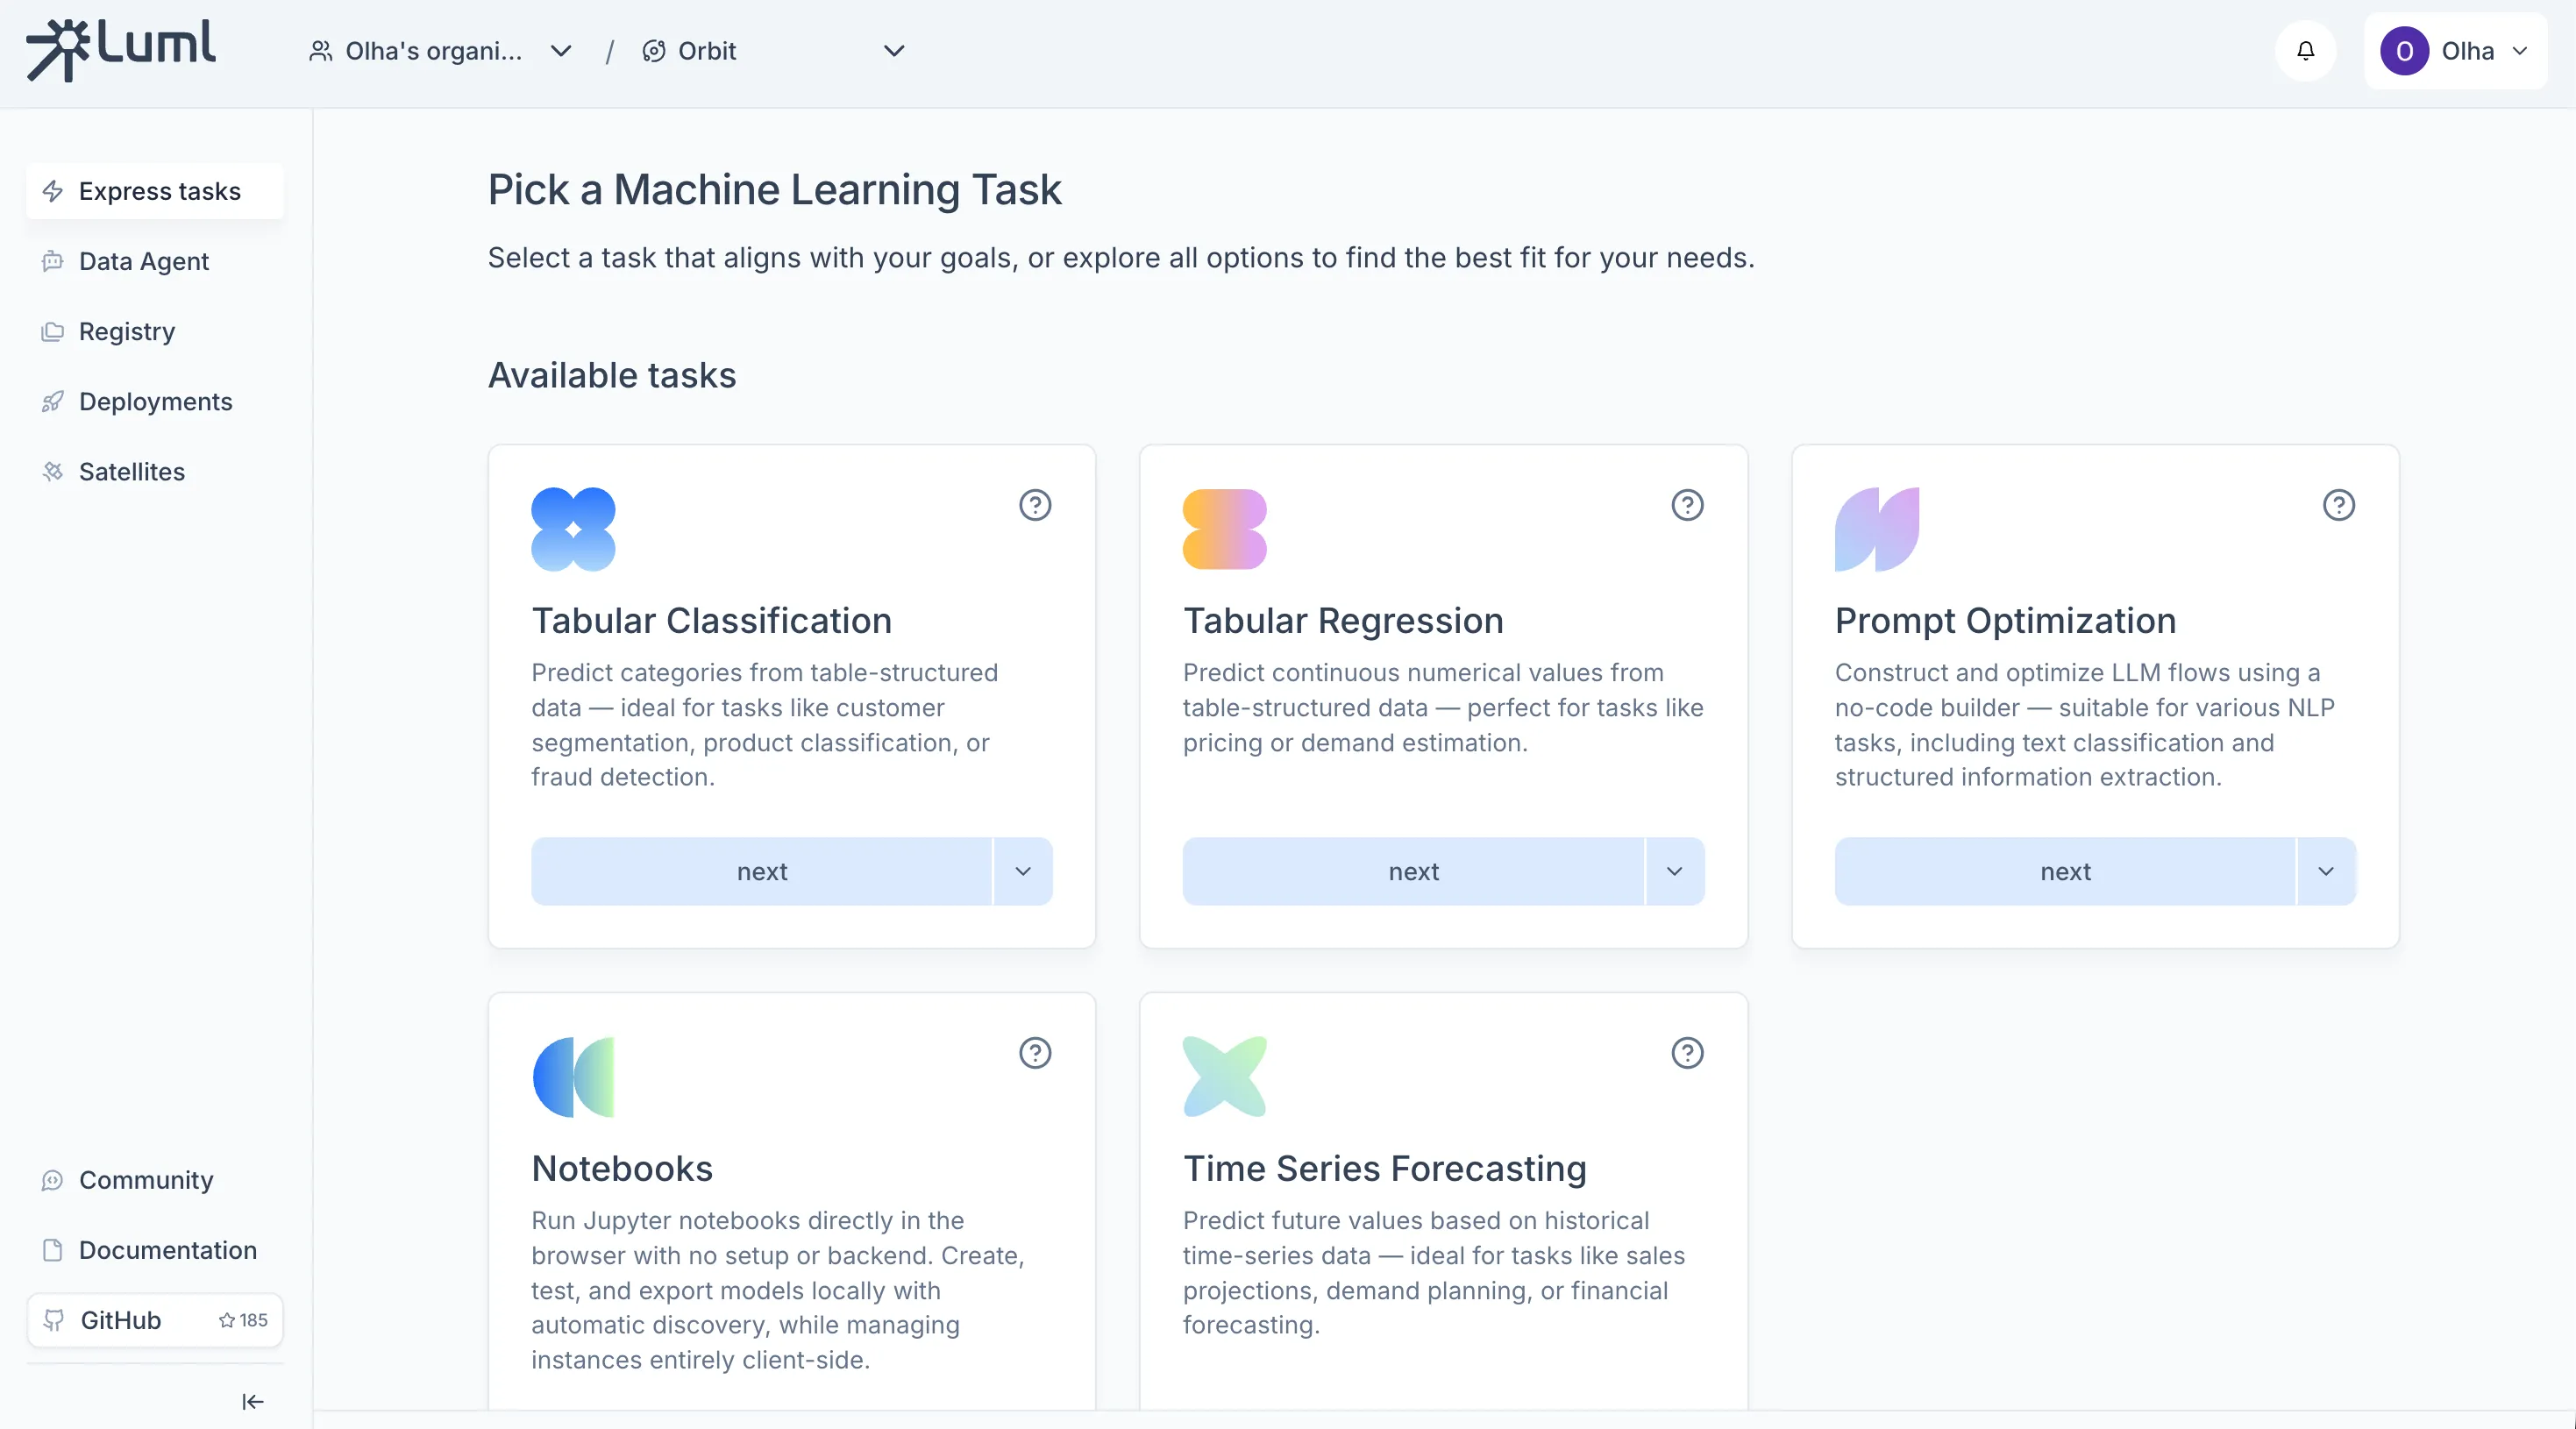Show help for Tabular Regression

(x=1687, y=505)
